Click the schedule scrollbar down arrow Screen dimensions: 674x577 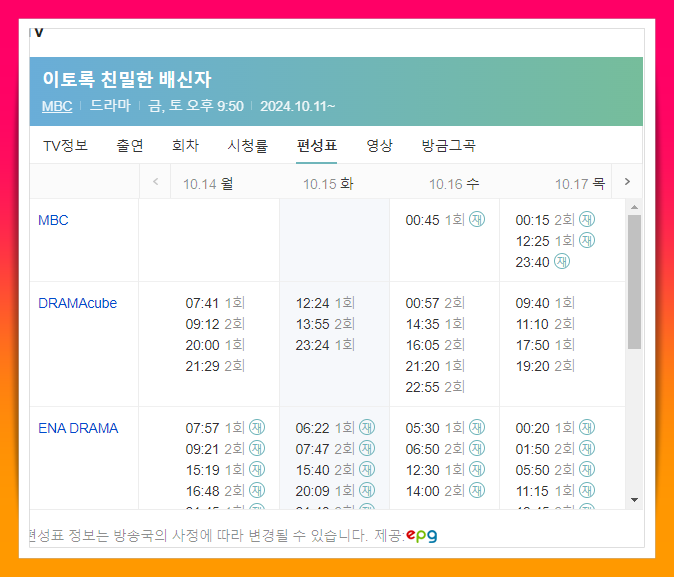[634, 500]
